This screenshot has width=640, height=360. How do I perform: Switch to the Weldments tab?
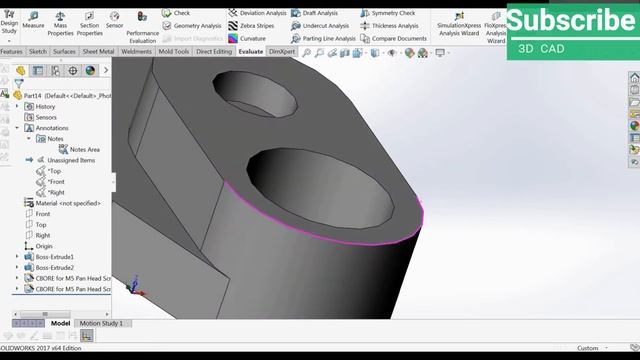136,51
